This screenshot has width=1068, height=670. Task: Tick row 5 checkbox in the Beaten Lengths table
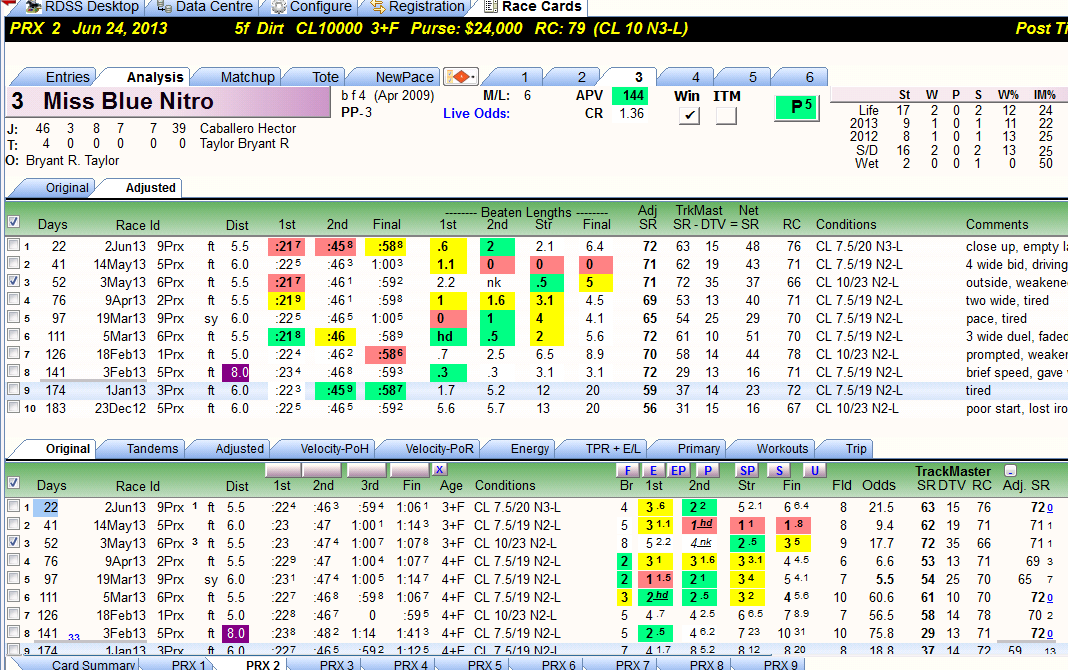tap(13, 317)
